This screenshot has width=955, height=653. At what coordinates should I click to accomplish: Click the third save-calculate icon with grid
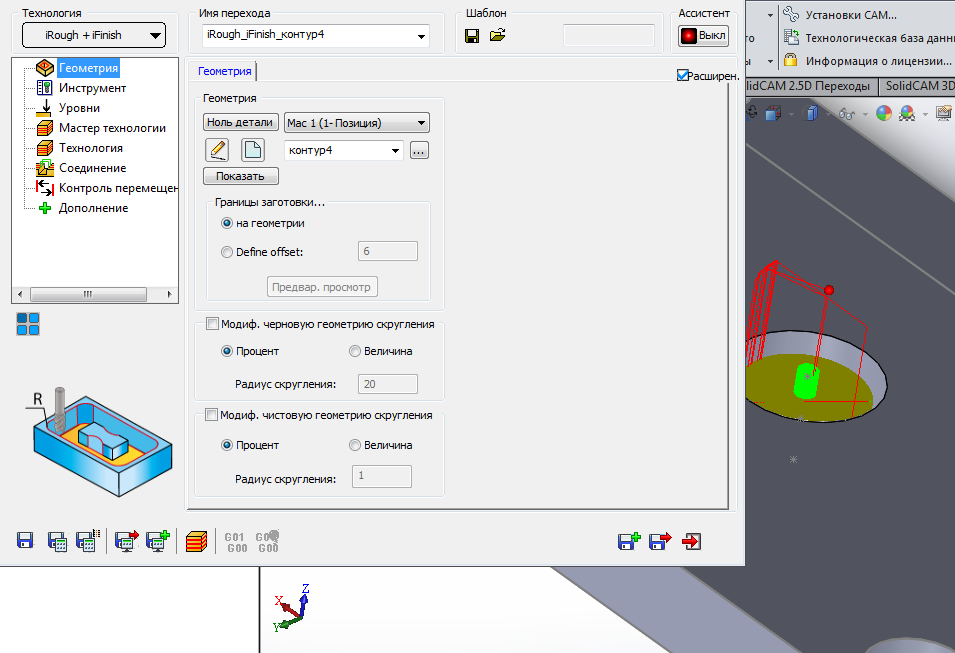(88, 541)
